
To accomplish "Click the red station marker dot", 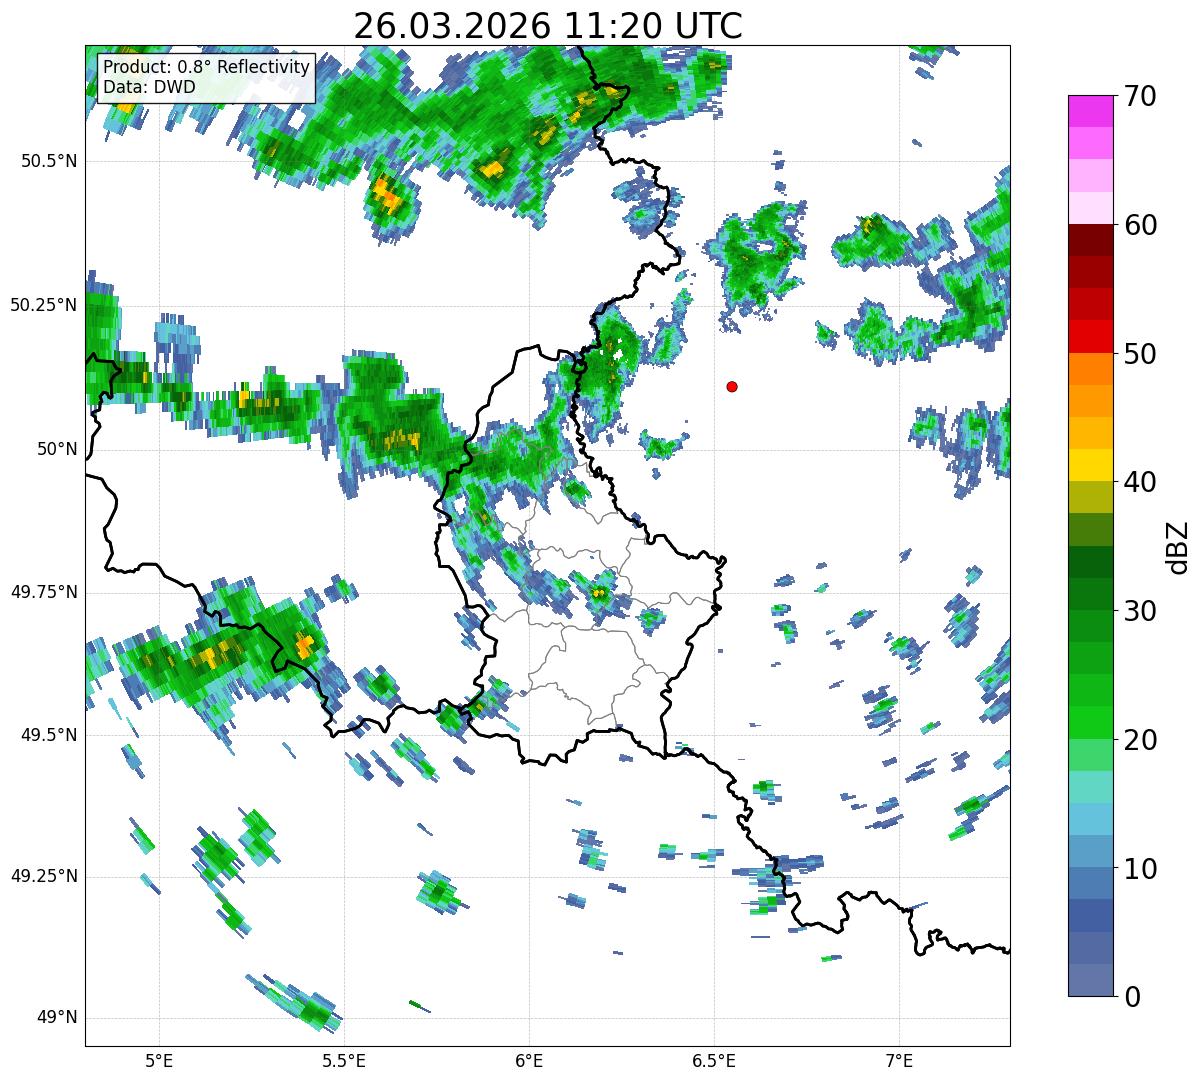I will pyautogui.click(x=732, y=386).
